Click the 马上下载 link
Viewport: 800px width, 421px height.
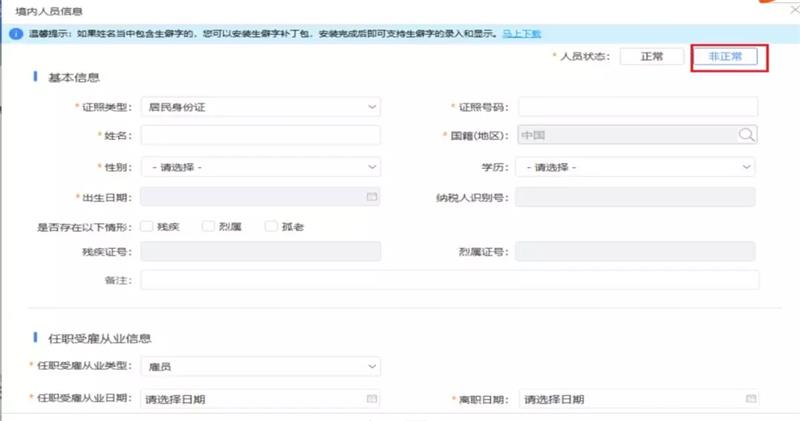point(521,34)
